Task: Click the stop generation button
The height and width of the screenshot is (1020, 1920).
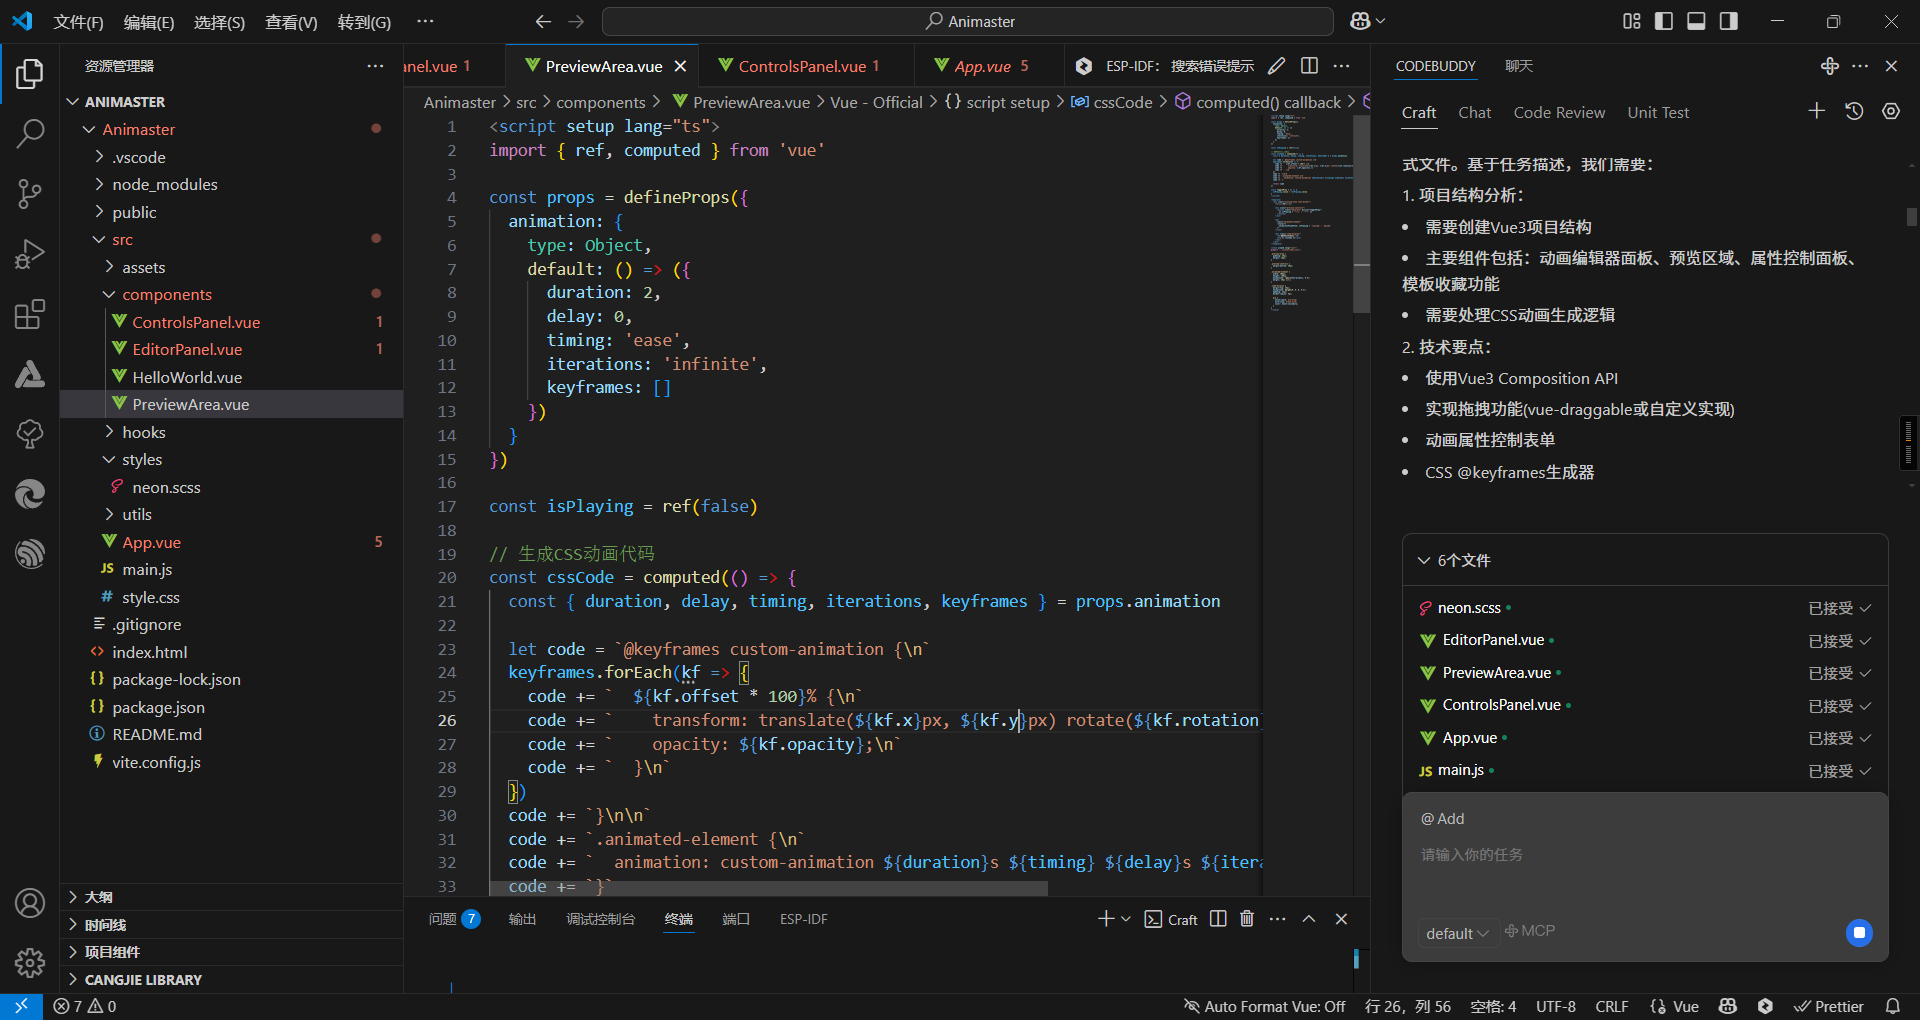Action: click(1859, 933)
